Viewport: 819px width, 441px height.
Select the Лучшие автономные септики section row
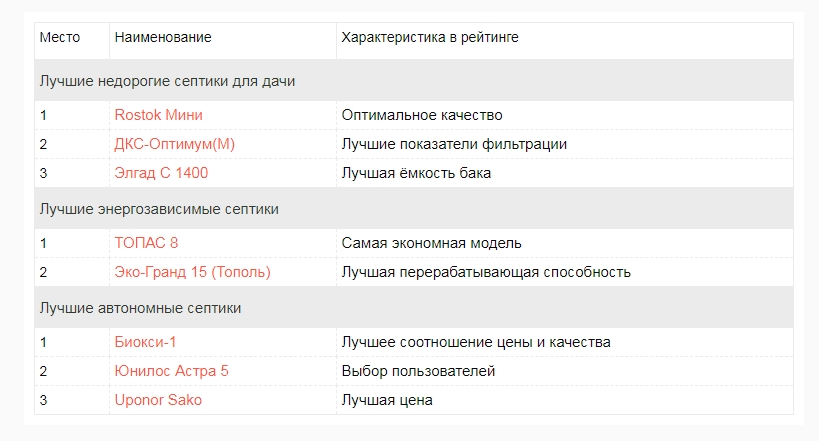click(x=140, y=308)
